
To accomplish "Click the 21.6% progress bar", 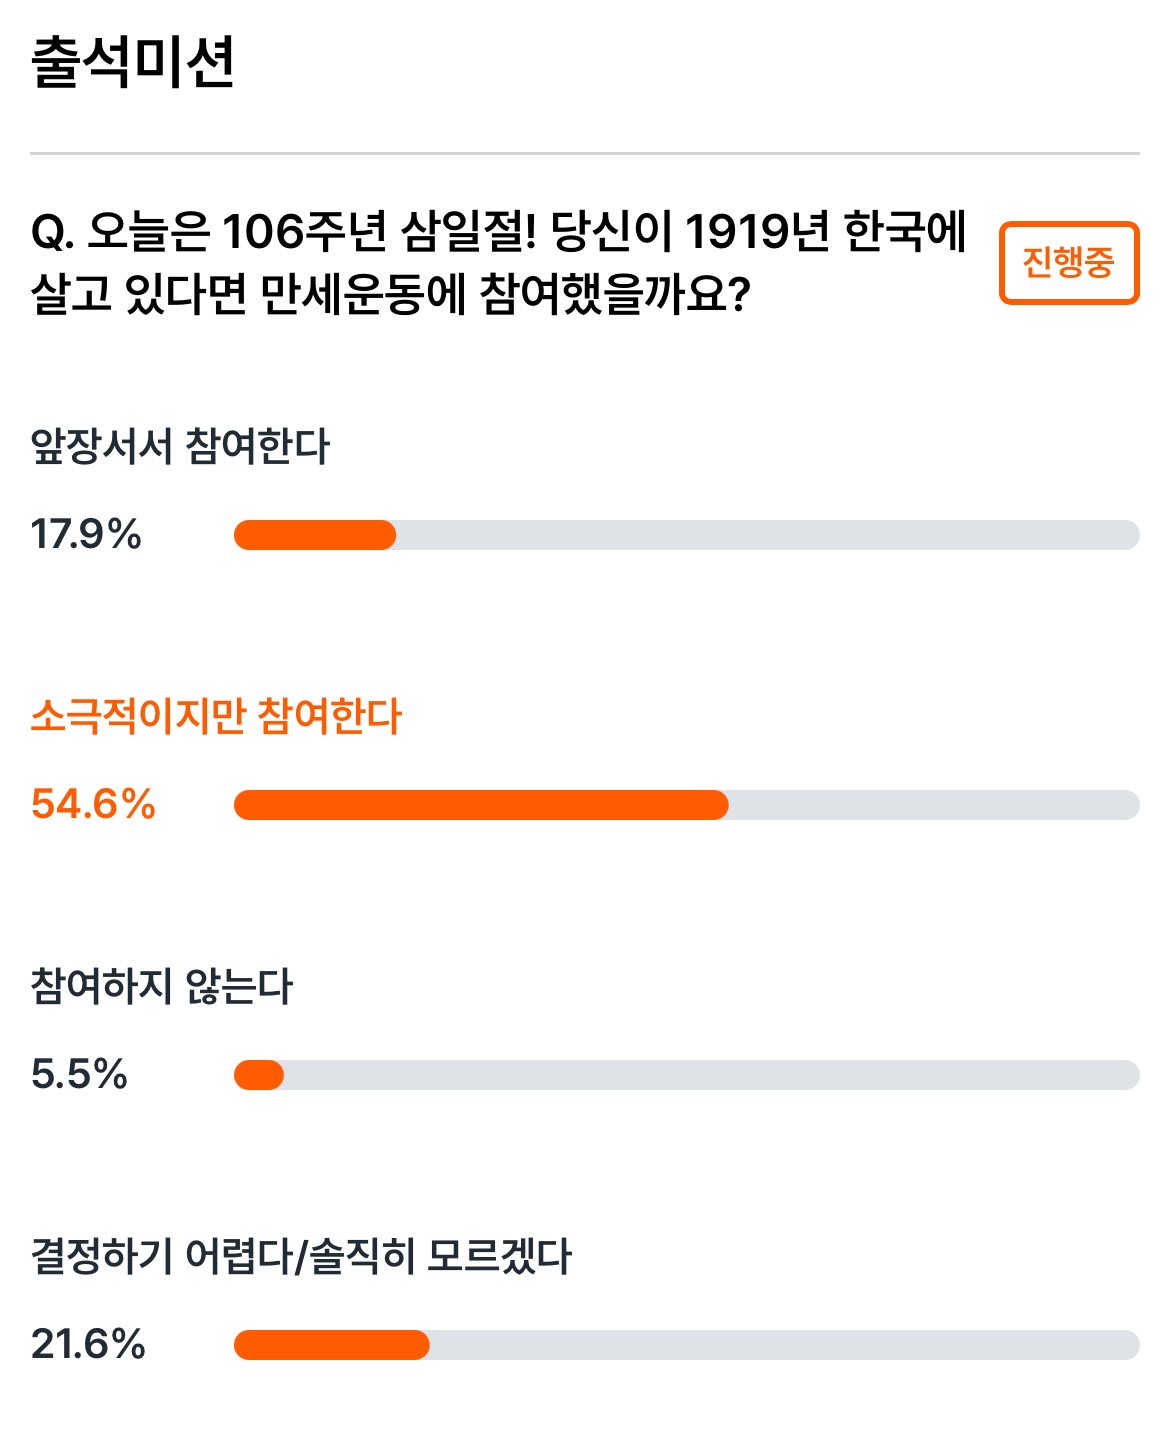I will click(x=687, y=1345).
